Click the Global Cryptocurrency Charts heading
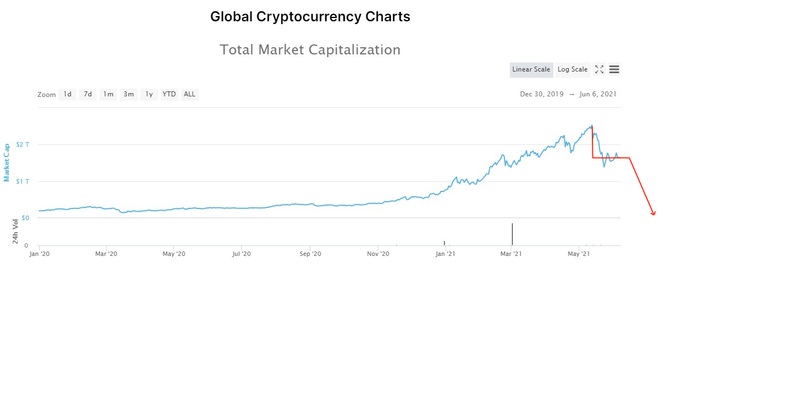Viewport: 800px width, 418px height. pyautogui.click(x=310, y=17)
